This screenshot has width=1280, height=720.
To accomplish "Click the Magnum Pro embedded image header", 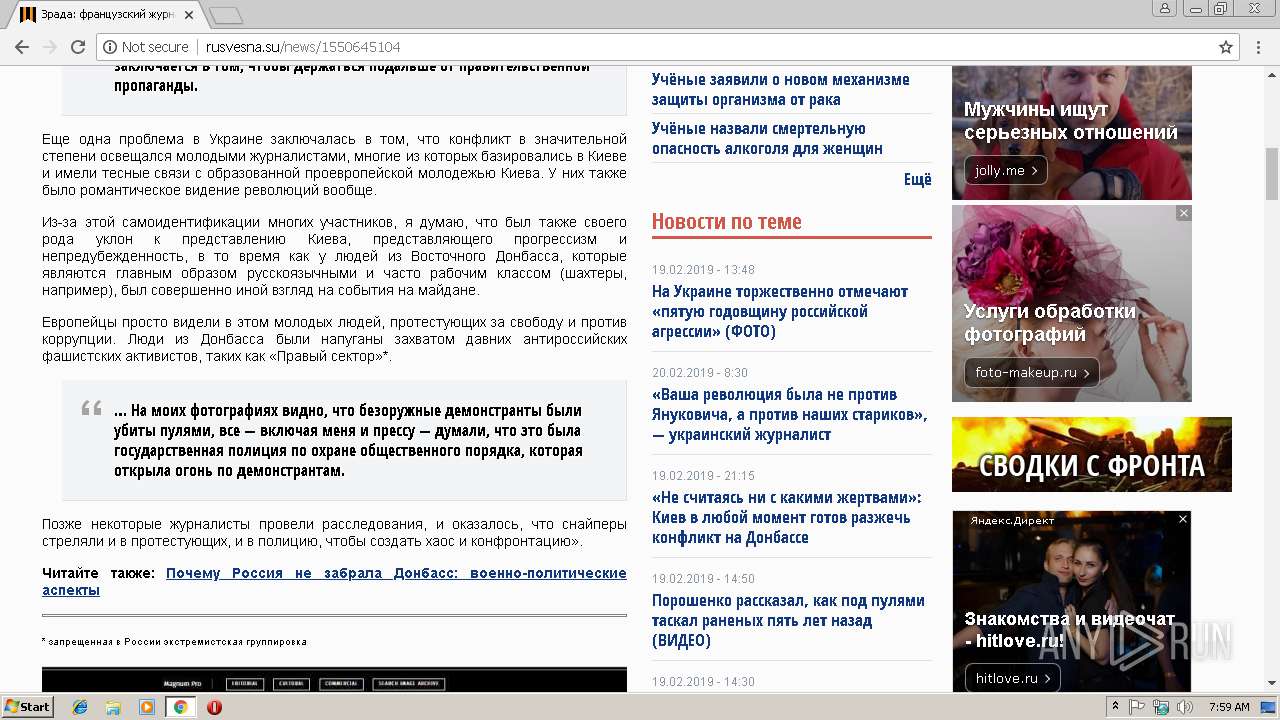I will click(x=334, y=680).
